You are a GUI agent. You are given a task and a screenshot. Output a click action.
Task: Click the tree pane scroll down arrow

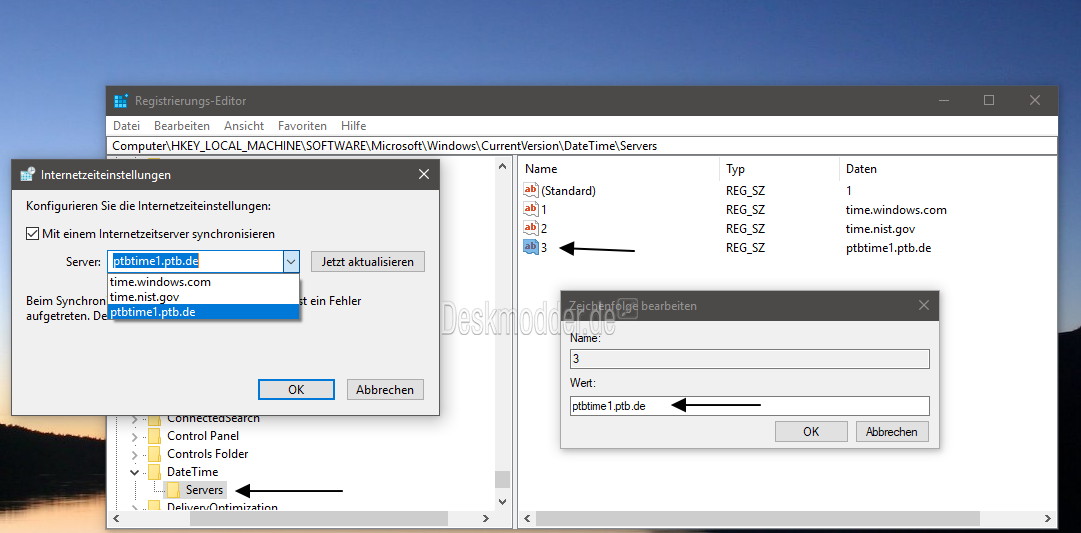click(x=503, y=503)
